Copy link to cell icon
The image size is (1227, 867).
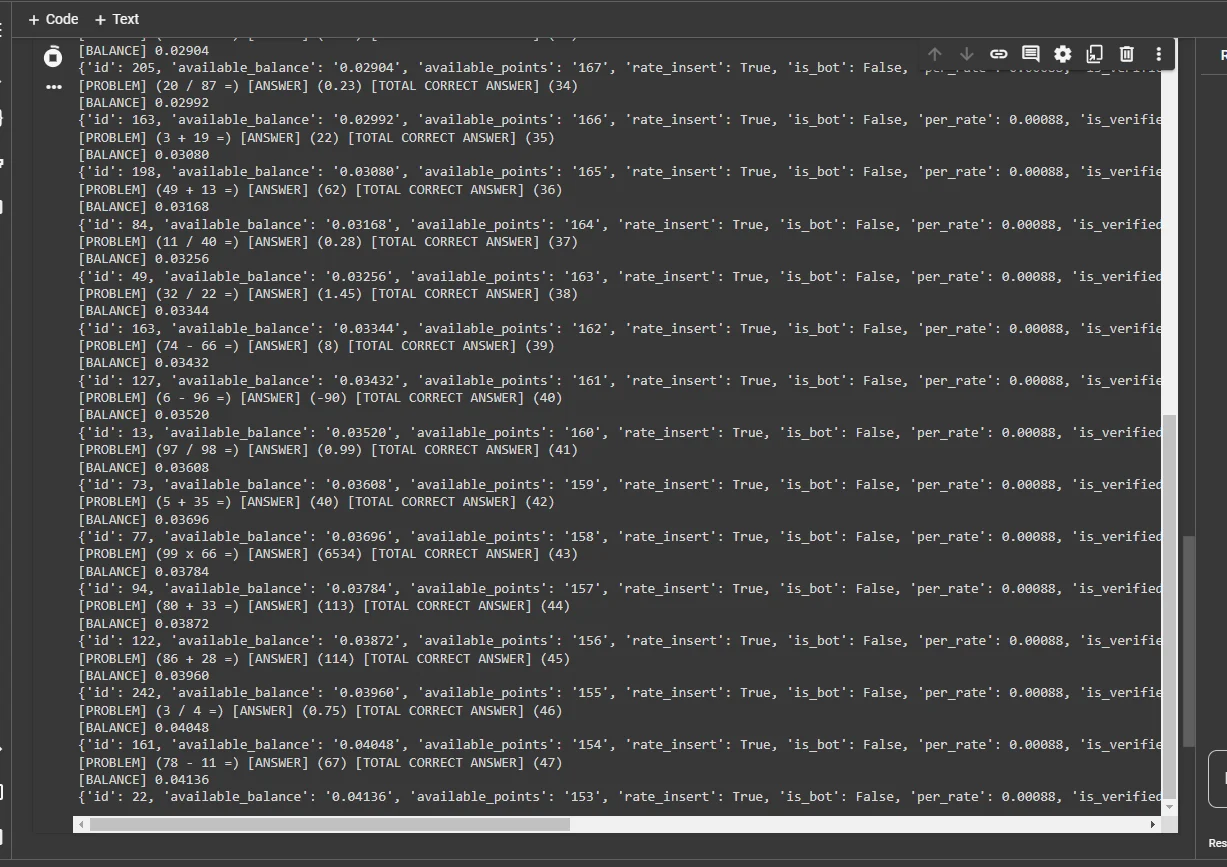[999, 54]
